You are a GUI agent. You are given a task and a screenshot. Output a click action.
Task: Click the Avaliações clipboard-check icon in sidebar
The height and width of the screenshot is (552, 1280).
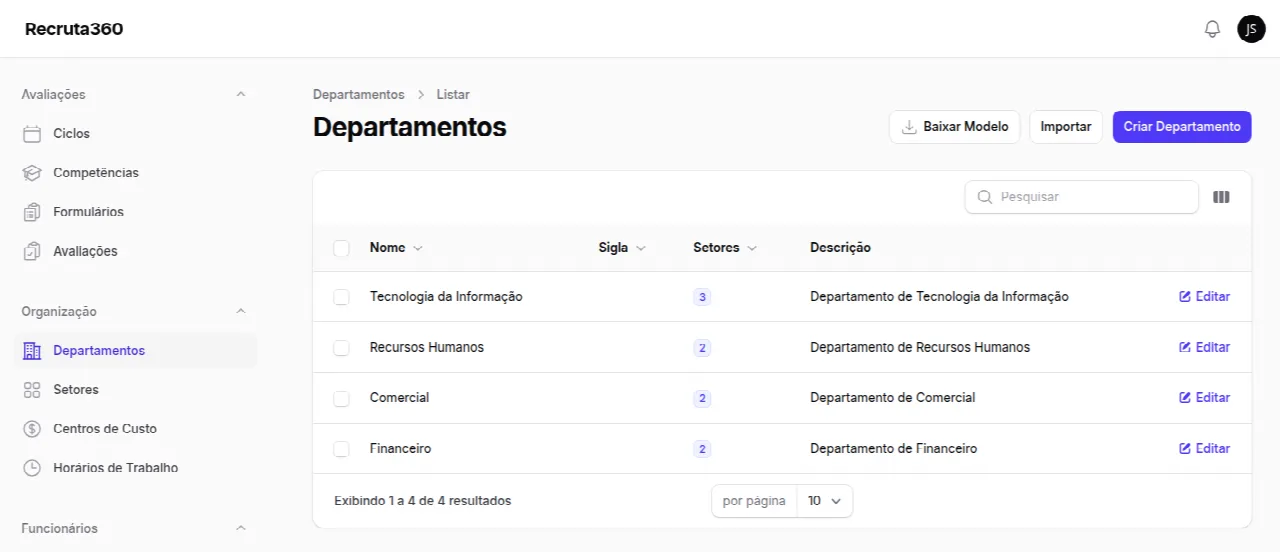point(32,251)
